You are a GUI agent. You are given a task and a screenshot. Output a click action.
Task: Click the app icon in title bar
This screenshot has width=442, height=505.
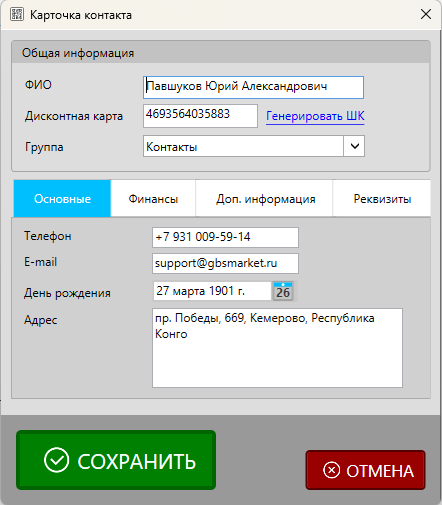(x=17, y=15)
